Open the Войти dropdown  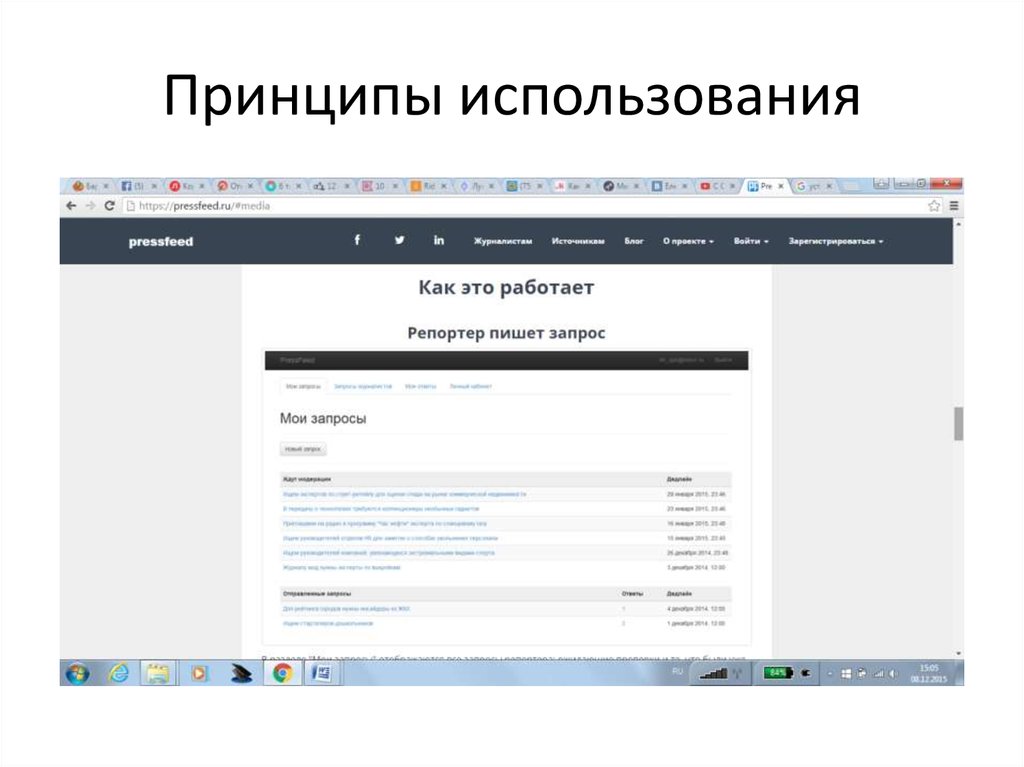pos(750,240)
